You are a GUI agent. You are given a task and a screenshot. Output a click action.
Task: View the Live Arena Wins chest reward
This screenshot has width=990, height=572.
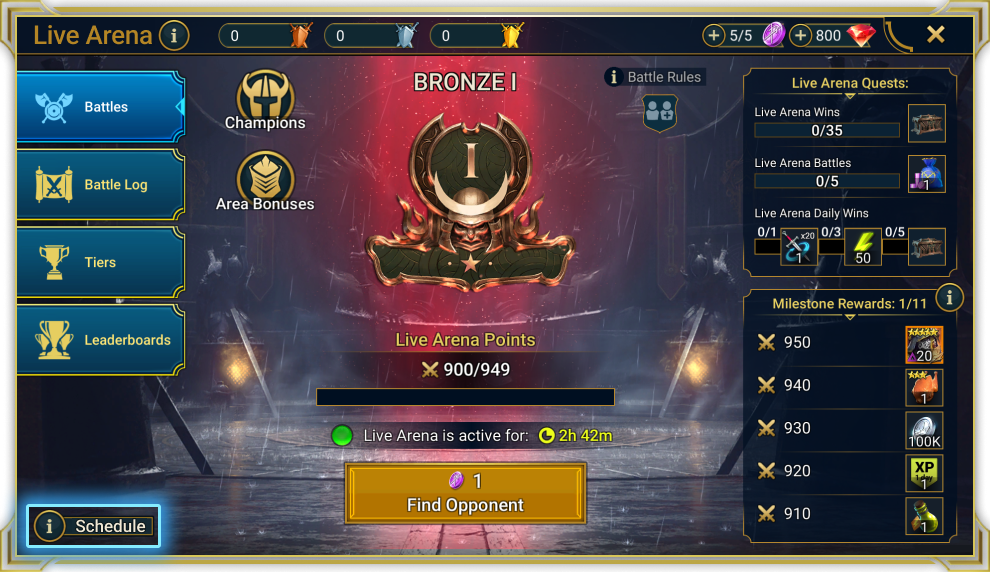pos(926,123)
